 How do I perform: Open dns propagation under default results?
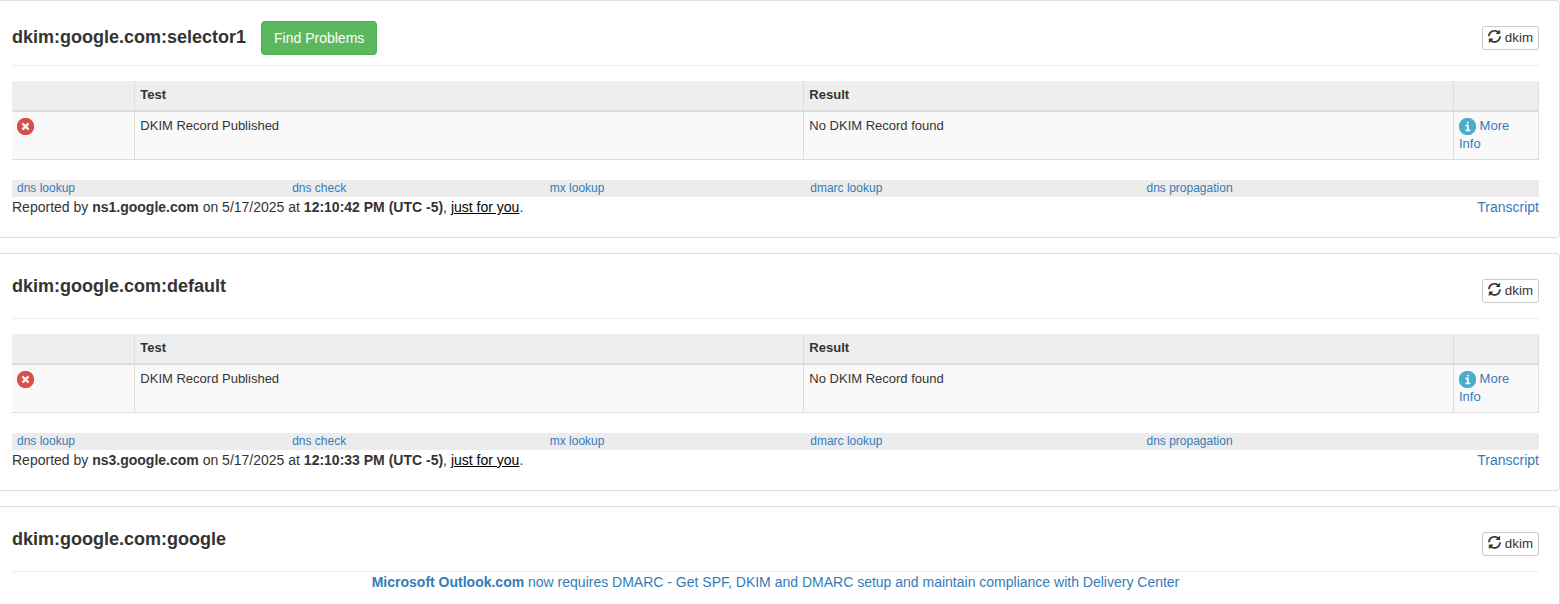[1189, 441]
